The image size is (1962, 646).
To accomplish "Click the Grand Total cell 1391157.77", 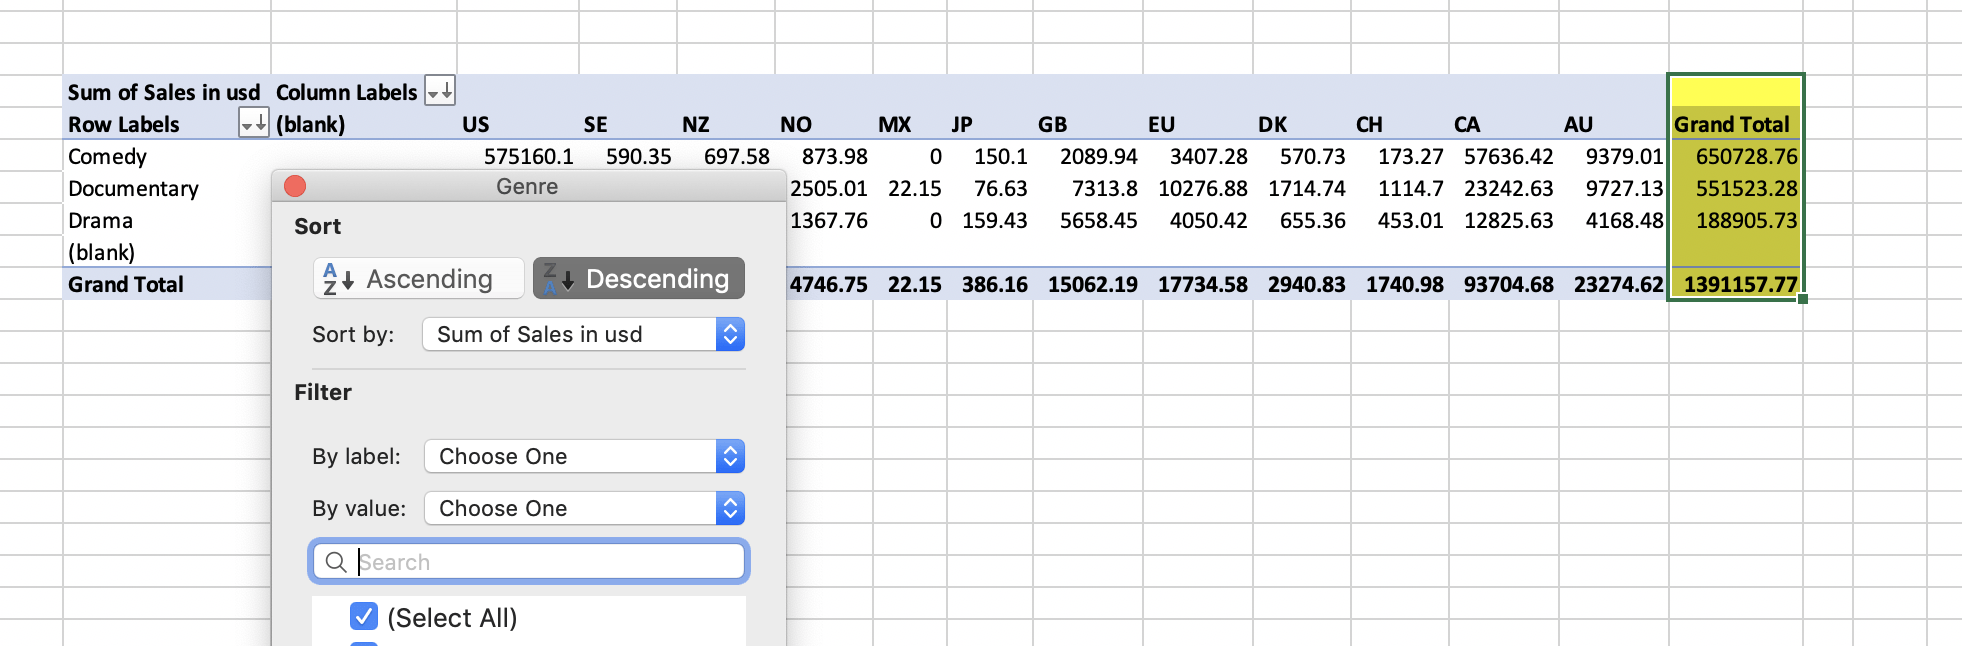I will 1739,285.
